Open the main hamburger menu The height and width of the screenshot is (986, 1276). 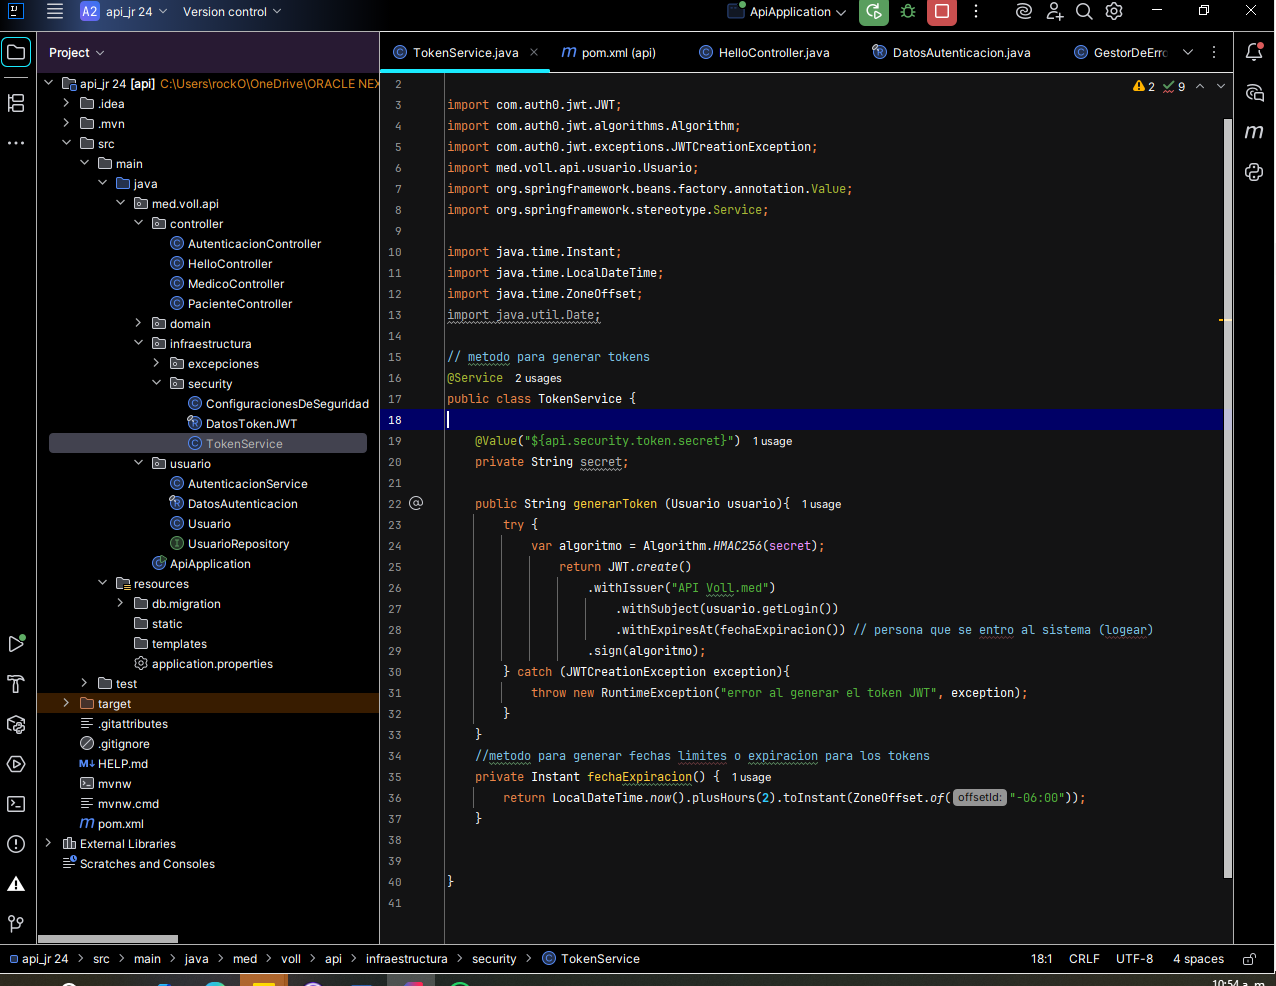tap(55, 12)
